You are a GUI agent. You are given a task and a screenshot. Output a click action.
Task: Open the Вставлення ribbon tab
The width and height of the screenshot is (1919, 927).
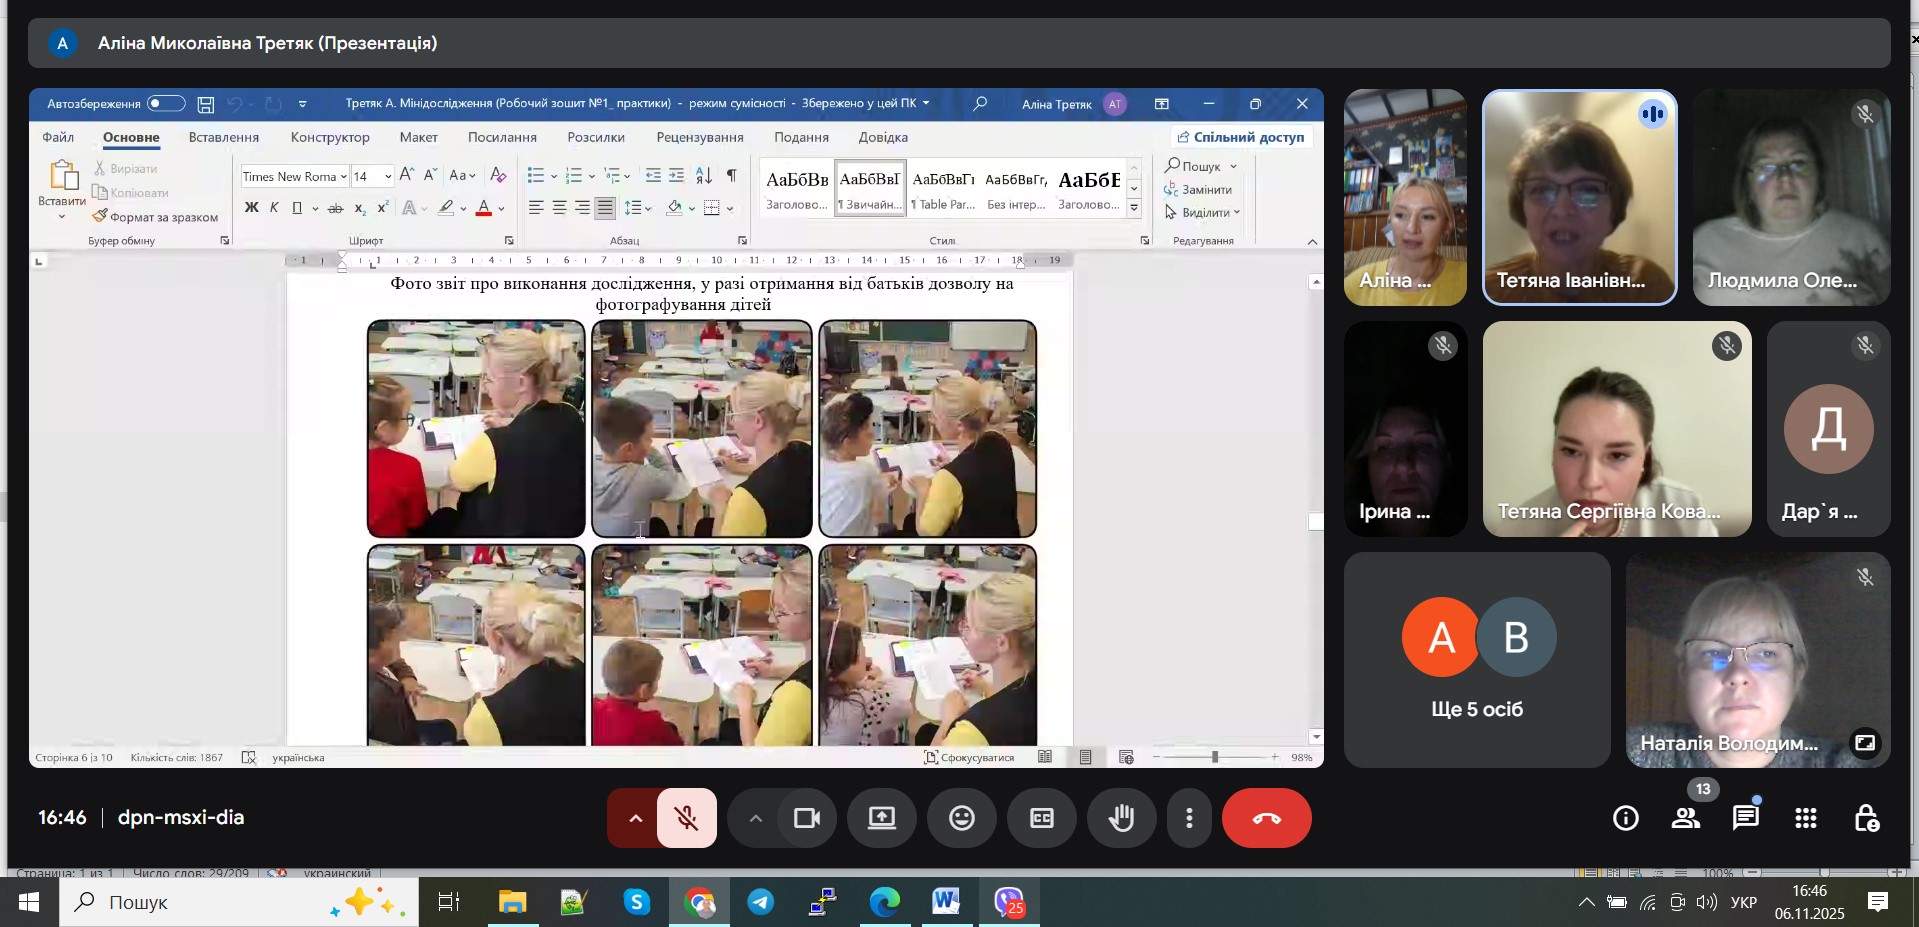(224, 137)
